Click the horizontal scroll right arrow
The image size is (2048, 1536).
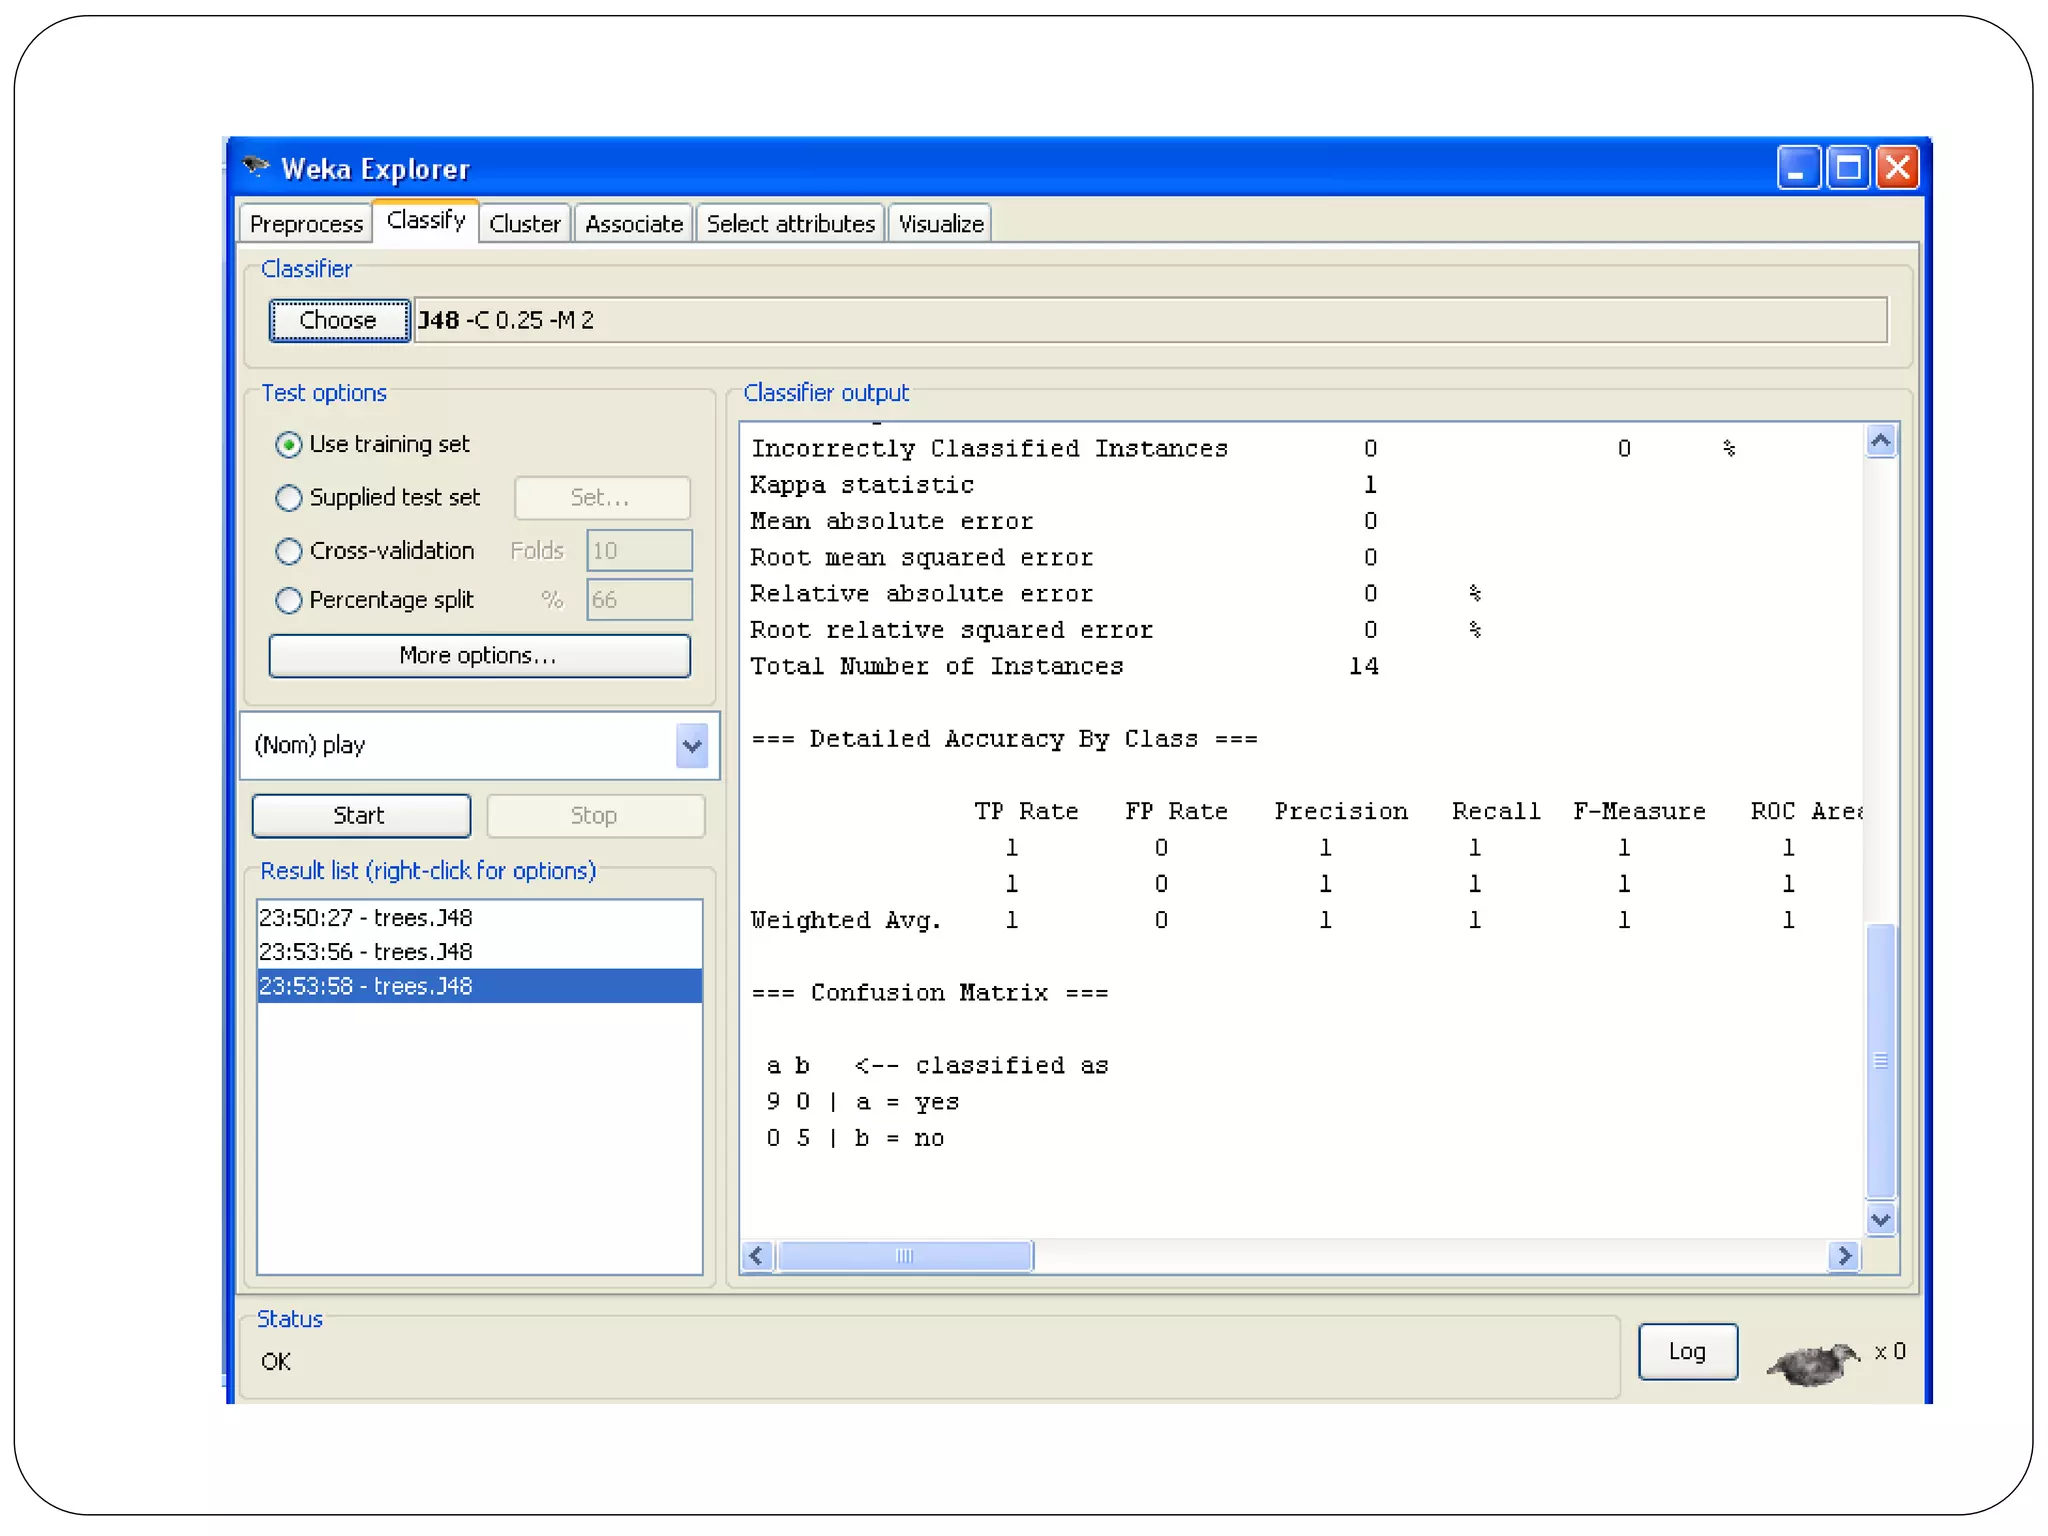[x=1843, y=1256]
